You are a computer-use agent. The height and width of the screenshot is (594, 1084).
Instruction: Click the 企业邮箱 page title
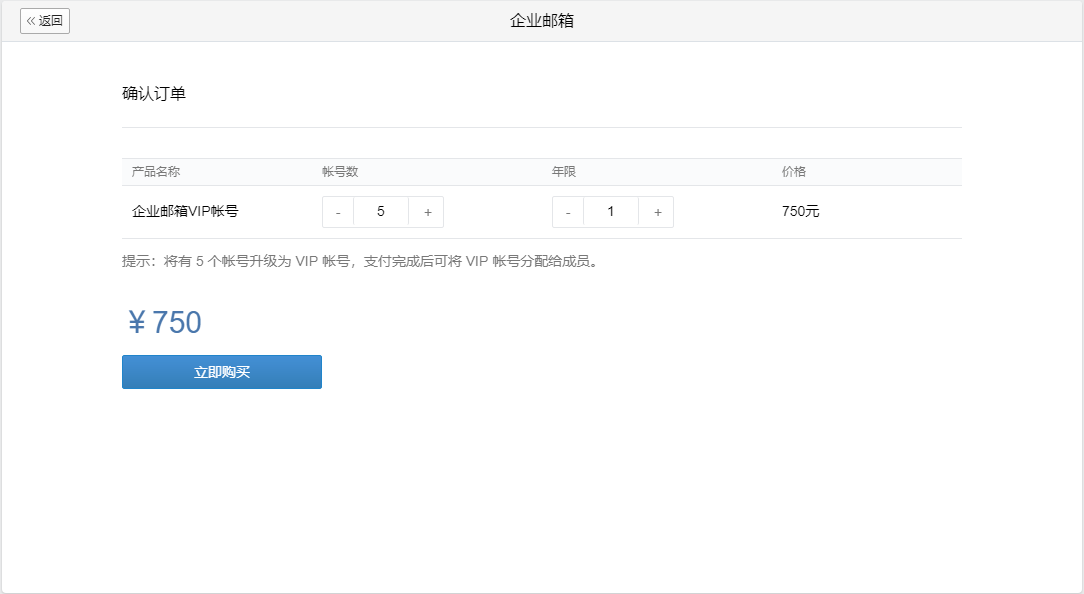(542, 21)
